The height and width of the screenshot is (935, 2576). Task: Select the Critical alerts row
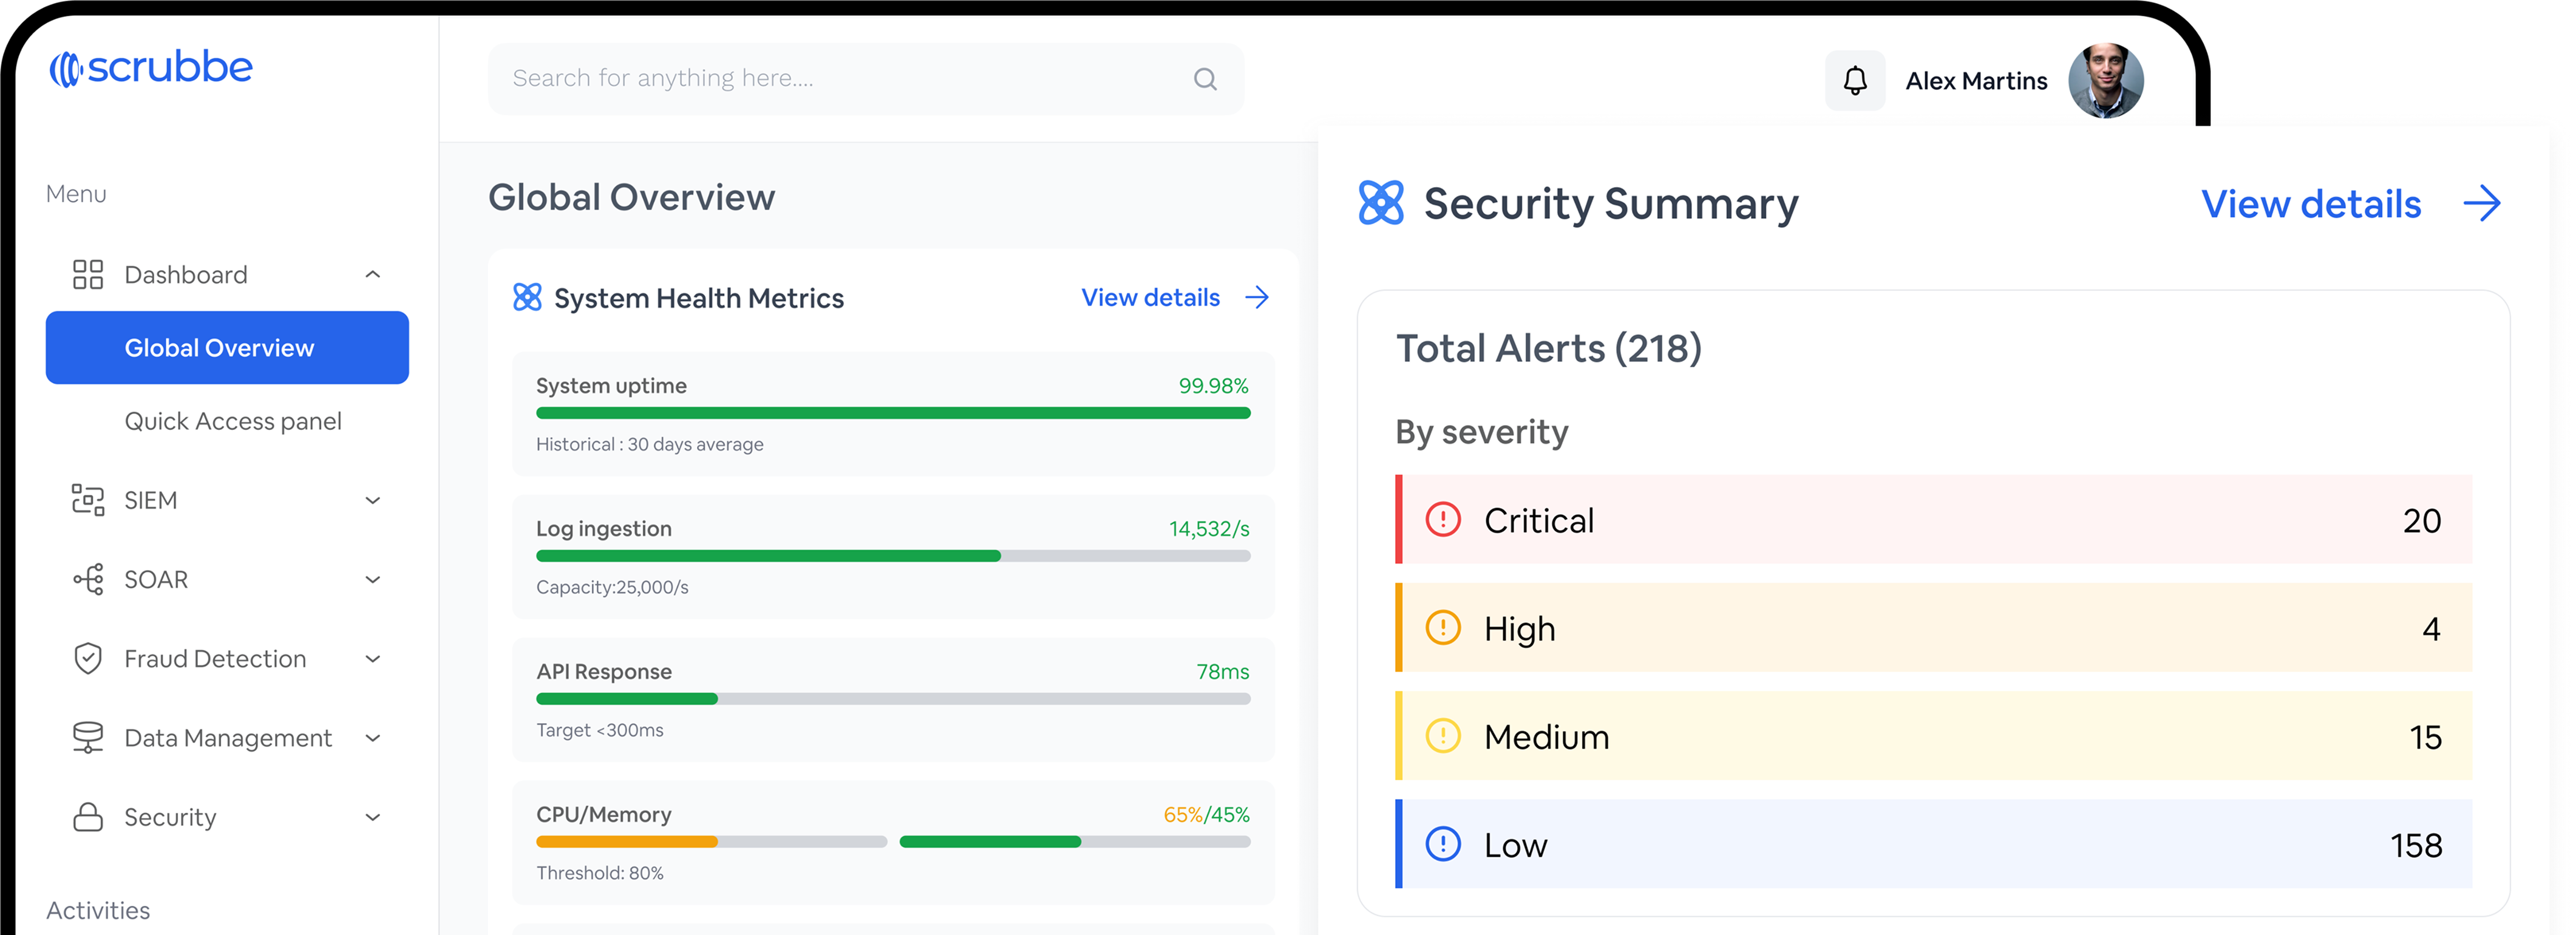tap(1933, 520)
